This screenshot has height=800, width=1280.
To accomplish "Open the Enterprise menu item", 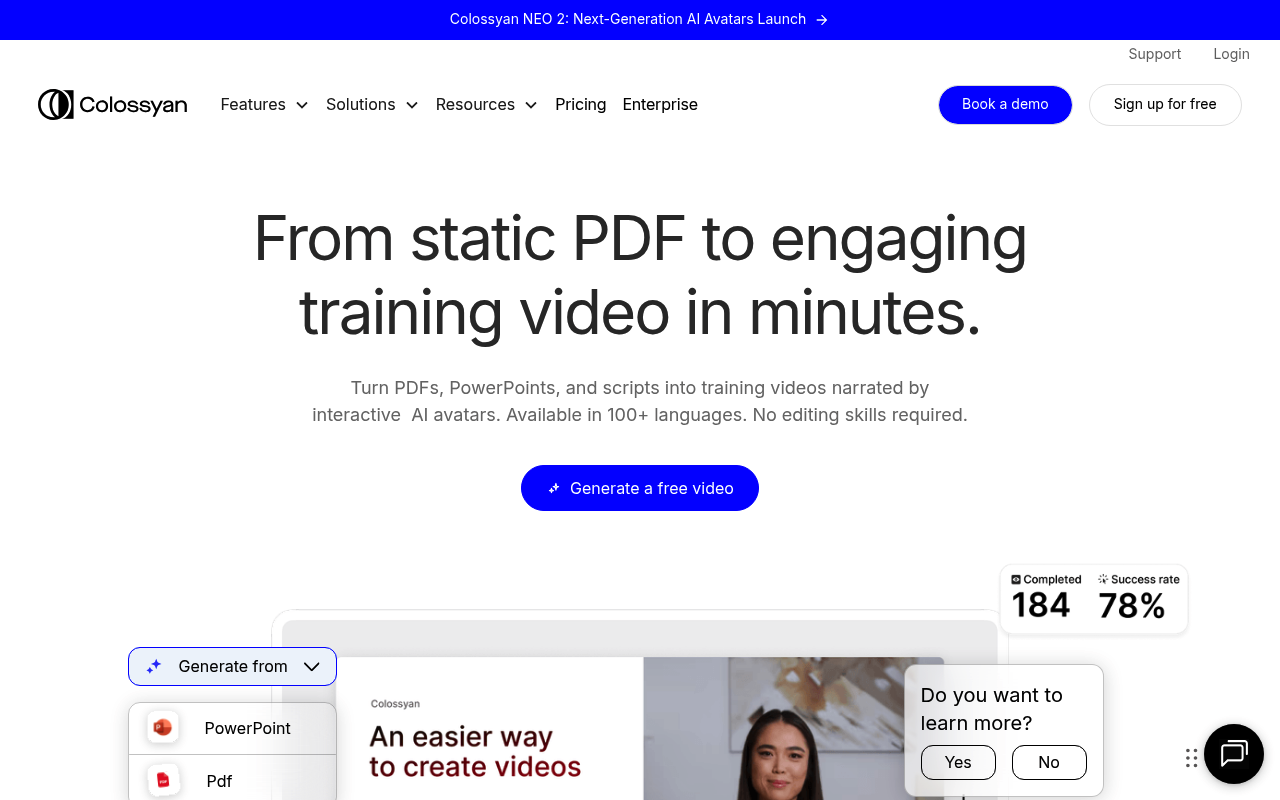I will click(x=660, y=105).
